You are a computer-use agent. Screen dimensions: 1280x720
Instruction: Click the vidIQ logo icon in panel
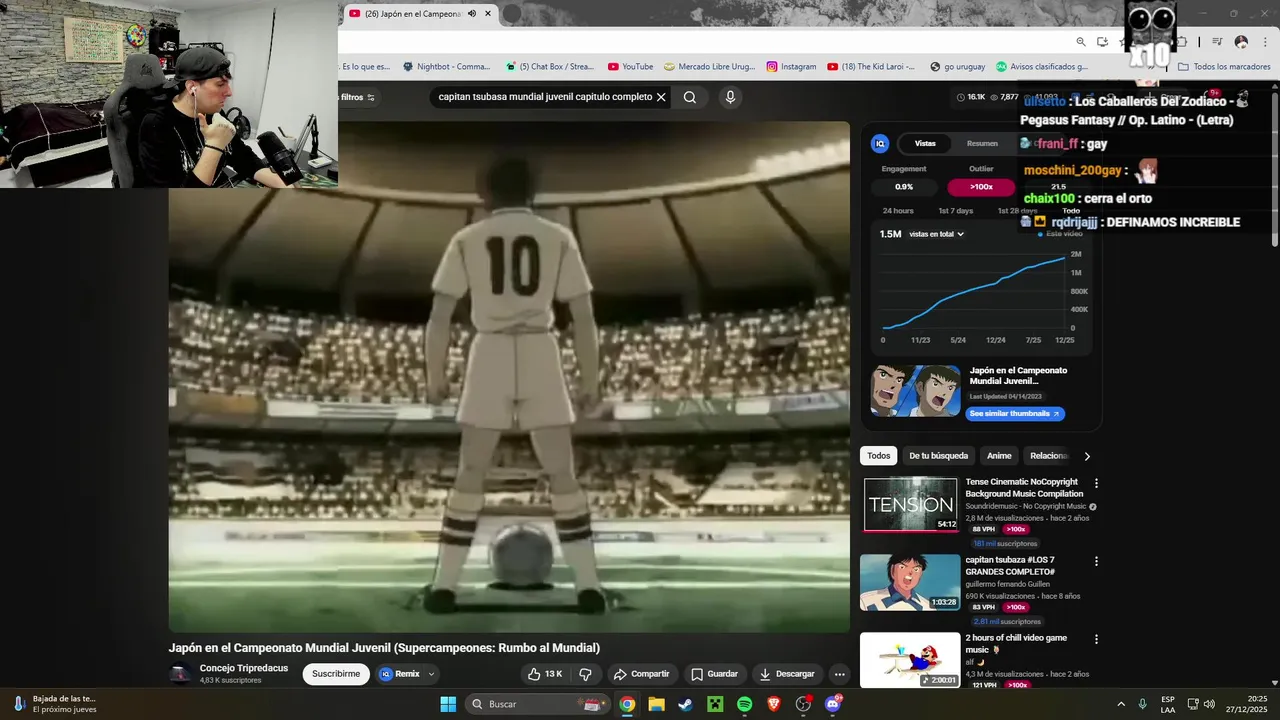(x=880, y=144)
